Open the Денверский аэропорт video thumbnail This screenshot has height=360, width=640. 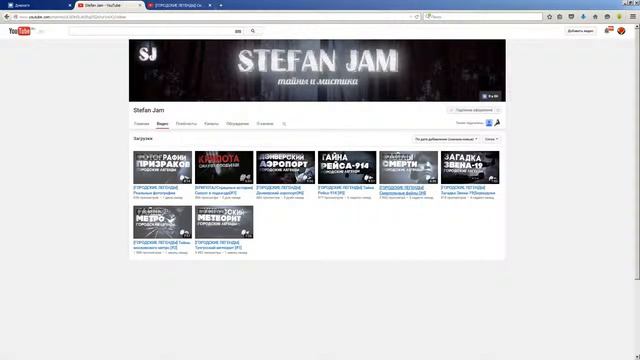pyautogui.click(x=286, y=167)
